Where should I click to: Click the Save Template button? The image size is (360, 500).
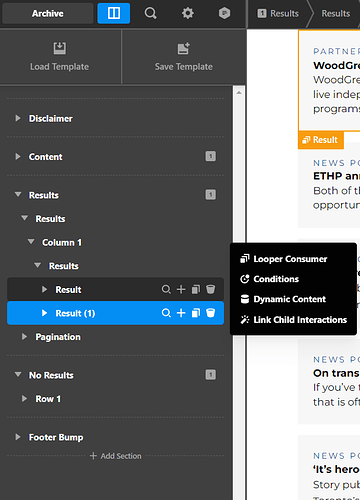[x=184, y=56]
